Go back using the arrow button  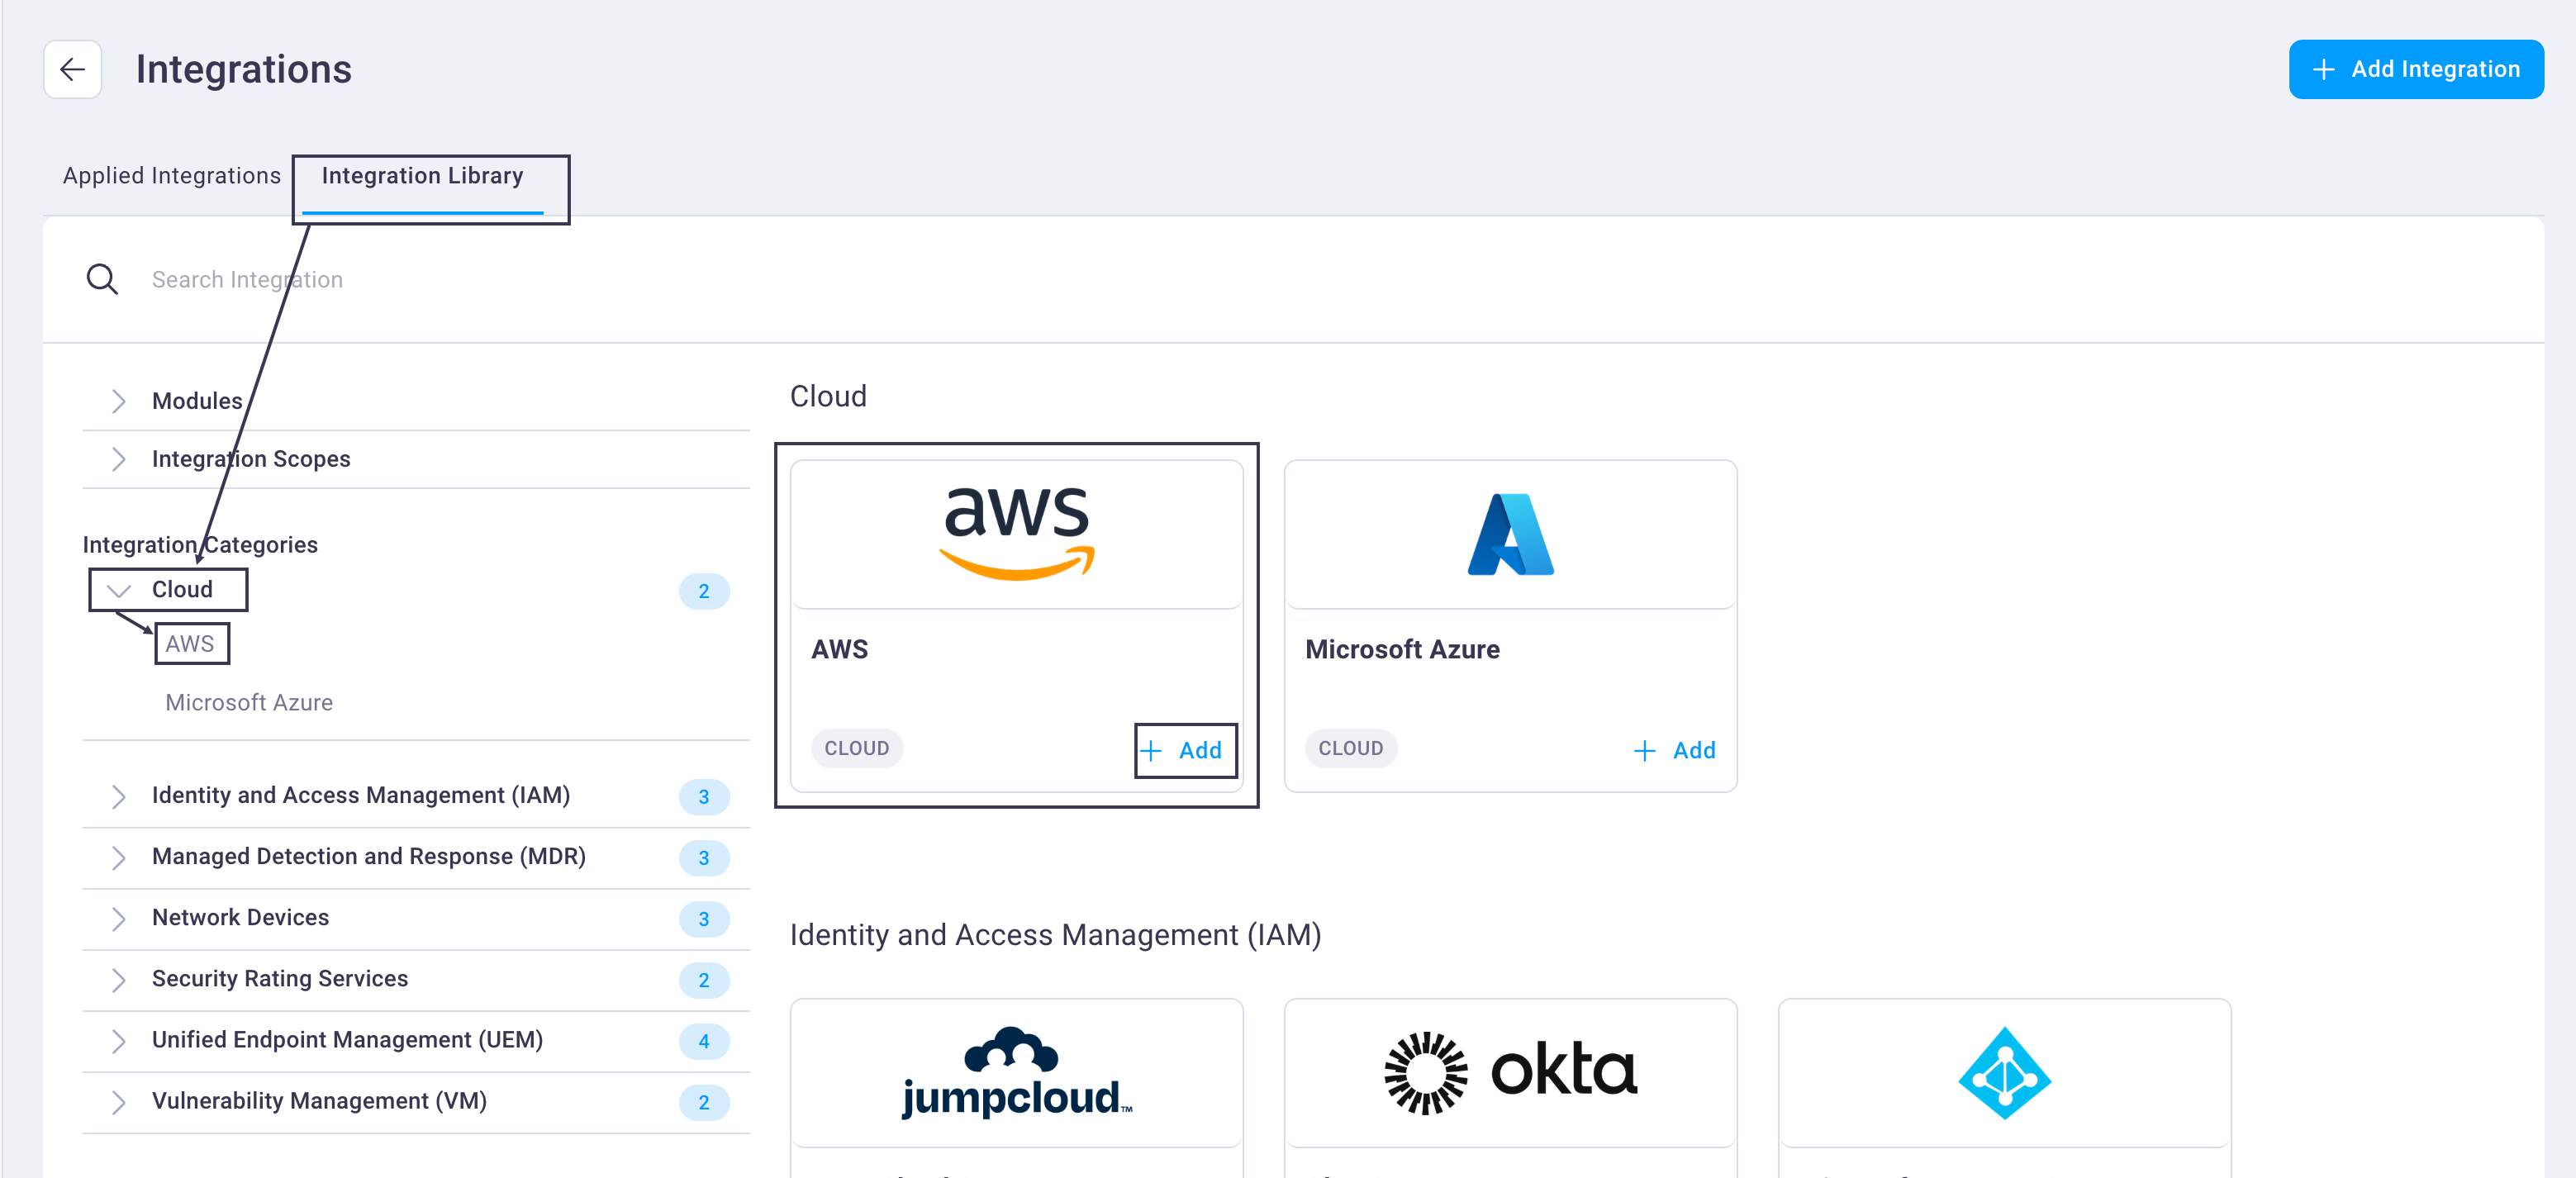pos(72,69)
